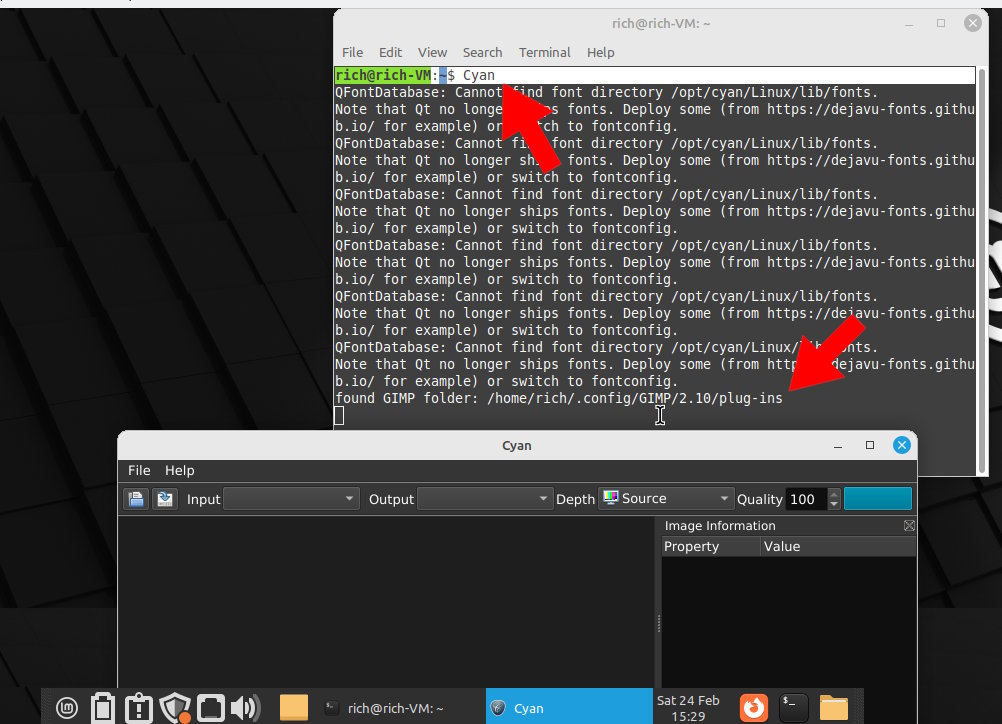The height and width of the screenshot is (724, 1002).
Task: Launch Firefox from the taskbar
Action: click(x=753, y=707)
